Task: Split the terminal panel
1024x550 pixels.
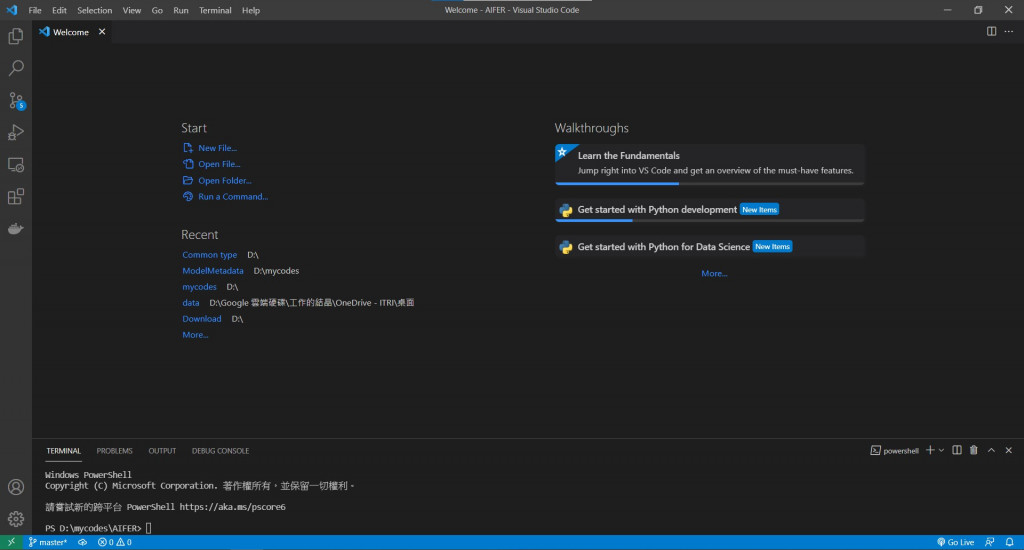Action: [x=957, y=450]
